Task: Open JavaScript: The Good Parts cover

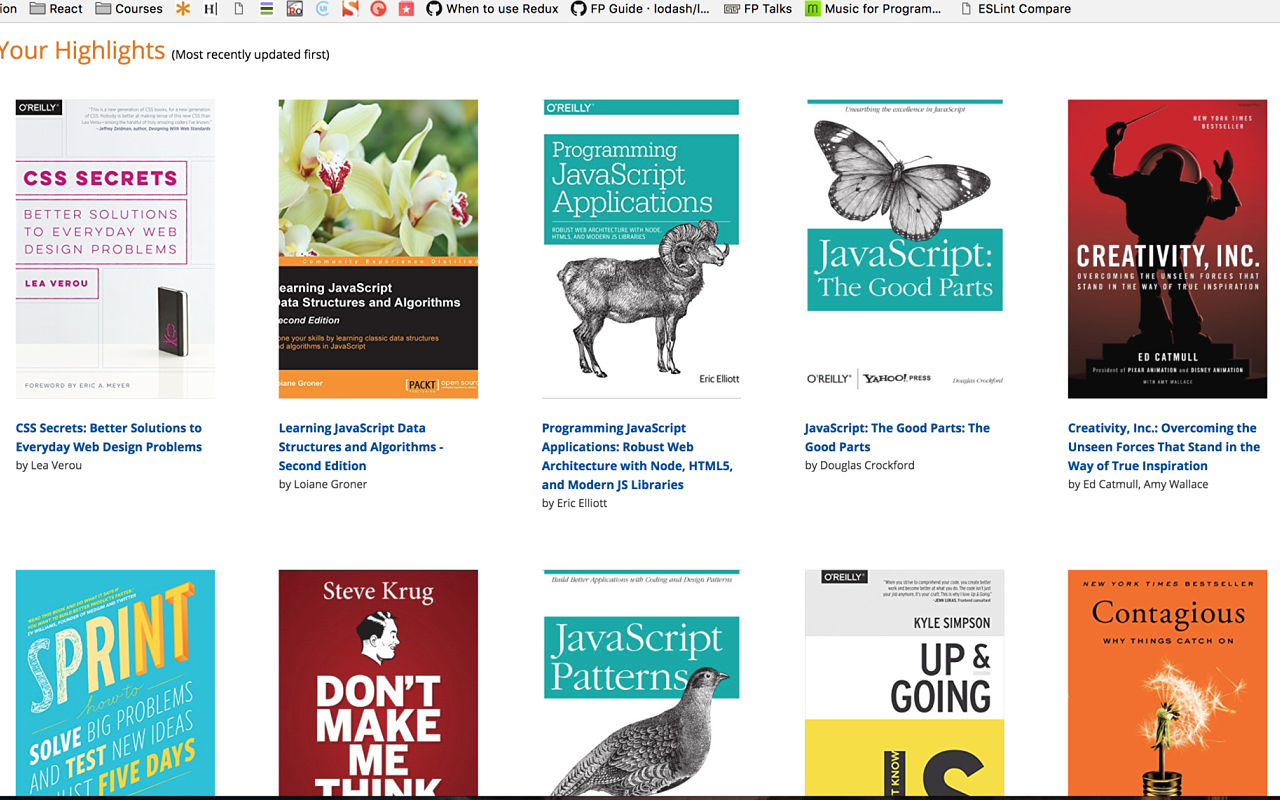Action: [904, 249]
